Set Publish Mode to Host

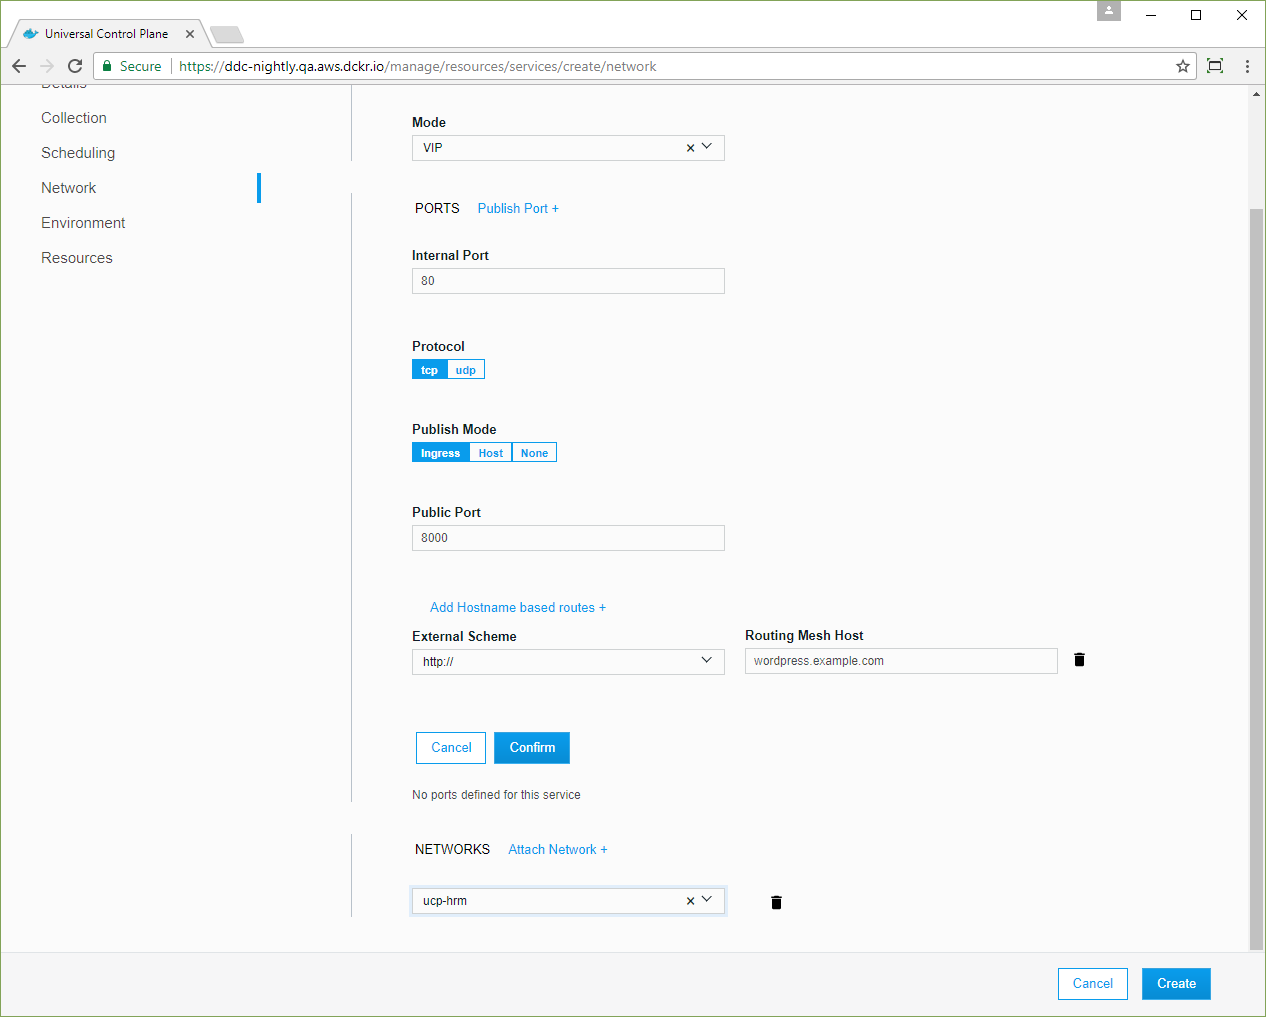click(490, 453)
